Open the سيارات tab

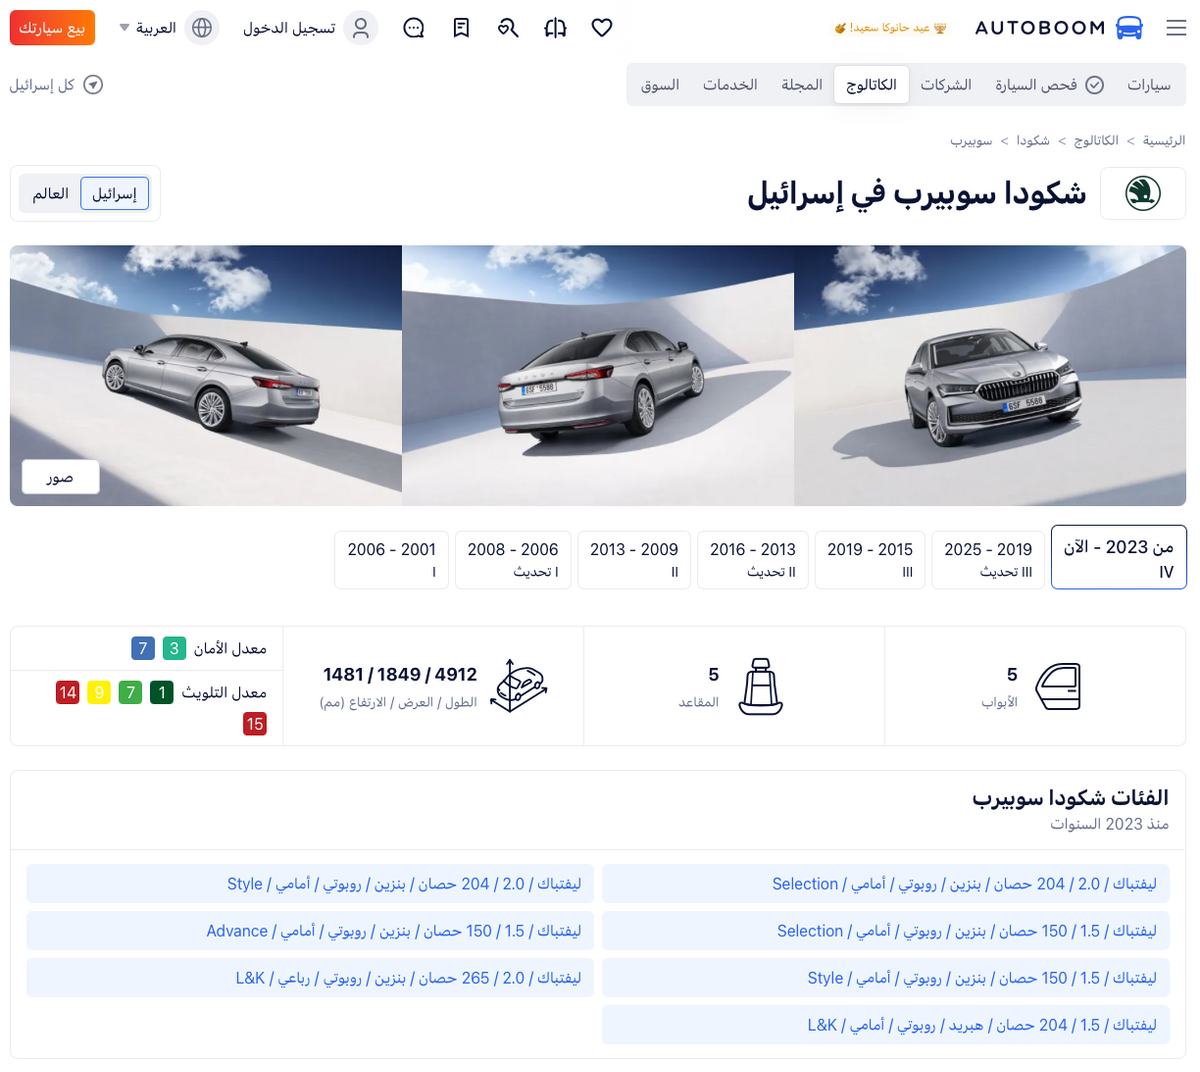click(x=1149, y=85)
